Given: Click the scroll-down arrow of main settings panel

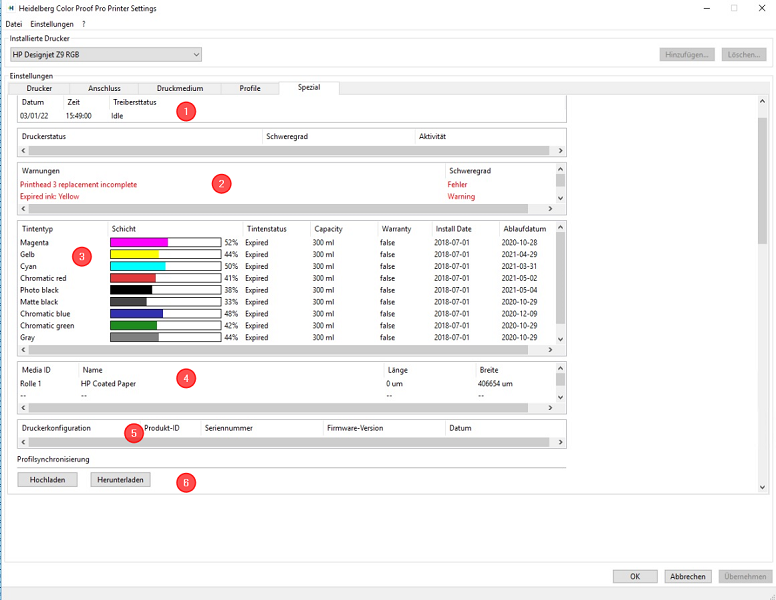Looking at the screenshot, I should point(762,487).
